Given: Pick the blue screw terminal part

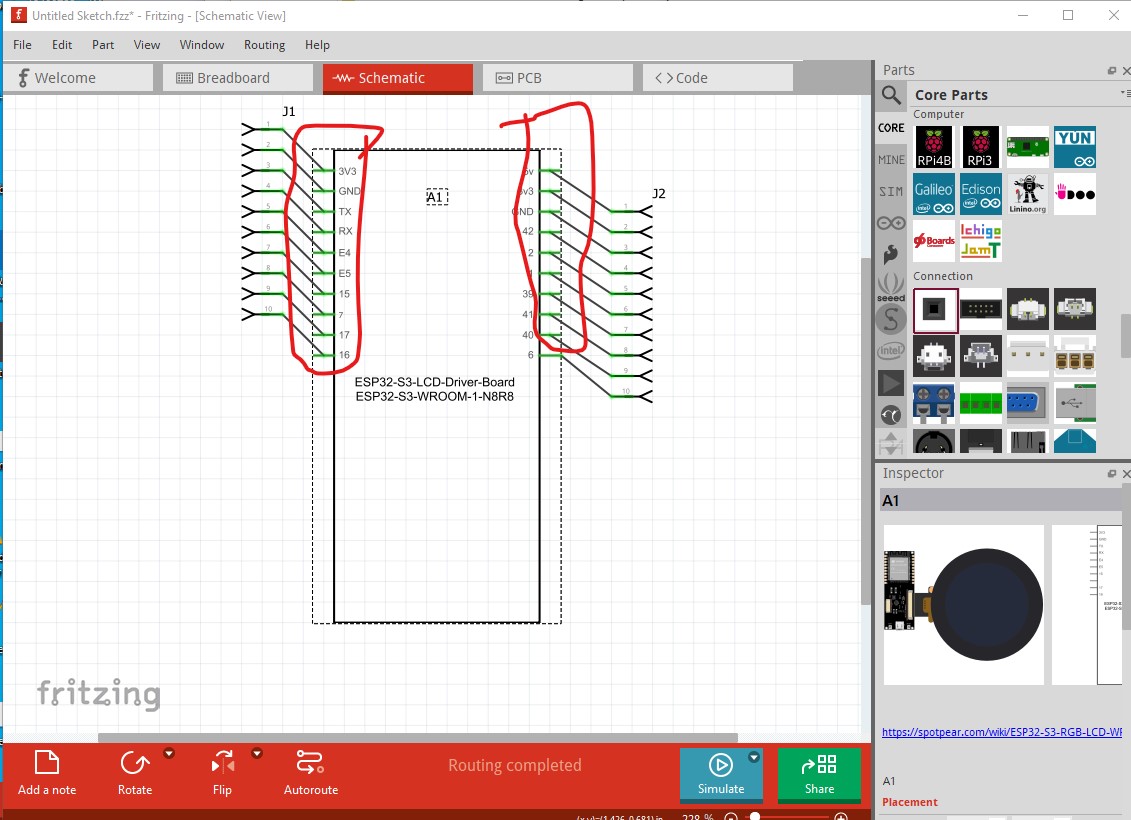Looking at the screenshot, I should point(933,403).
